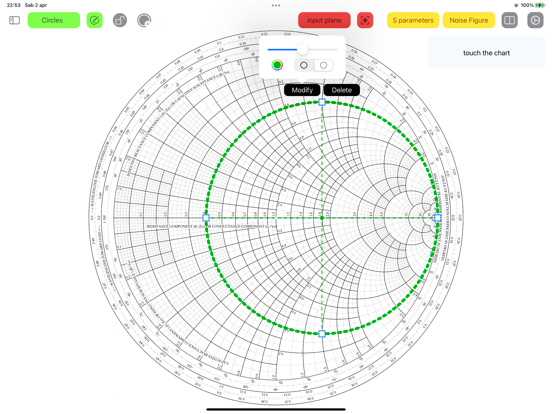The height and width of the screenshot is (414, 552).
Task: Click the left handle of green circle
Action: pyautogui.click(x=206, y=218)
